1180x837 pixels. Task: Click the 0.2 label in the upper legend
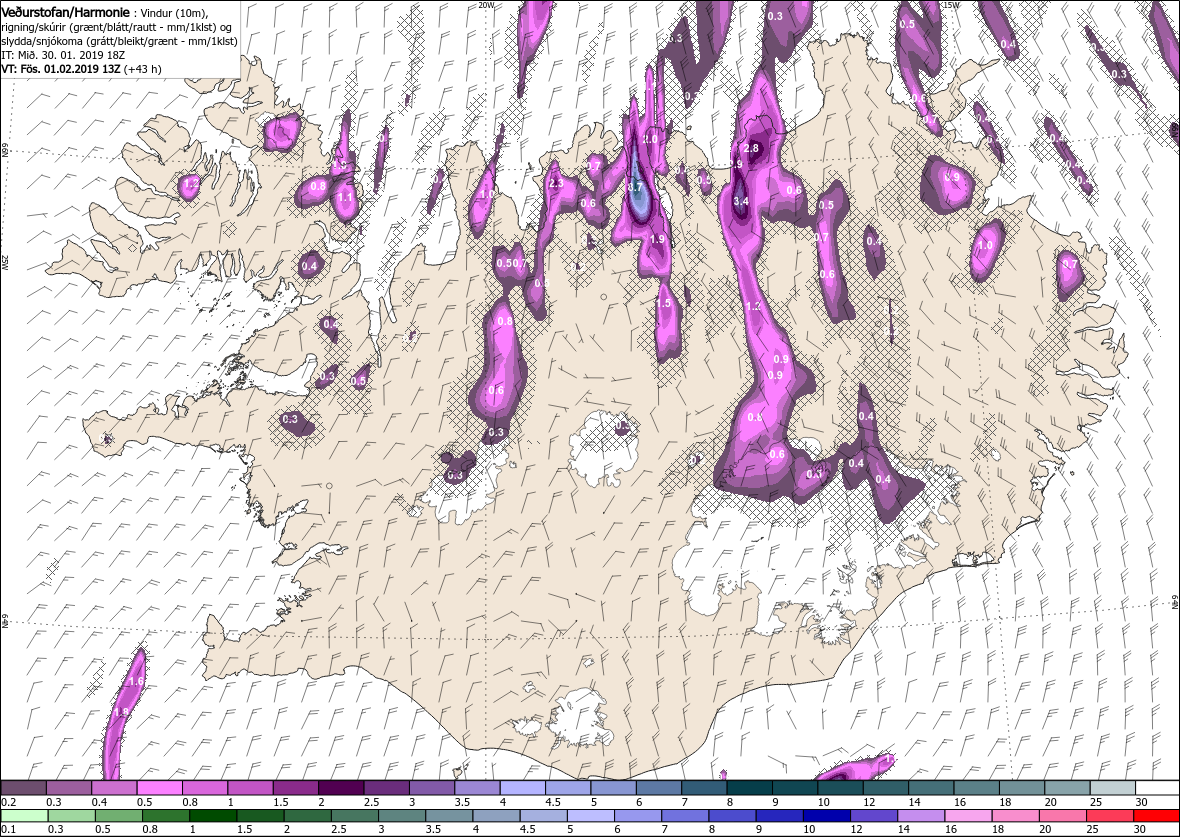[x=8, y=802]
